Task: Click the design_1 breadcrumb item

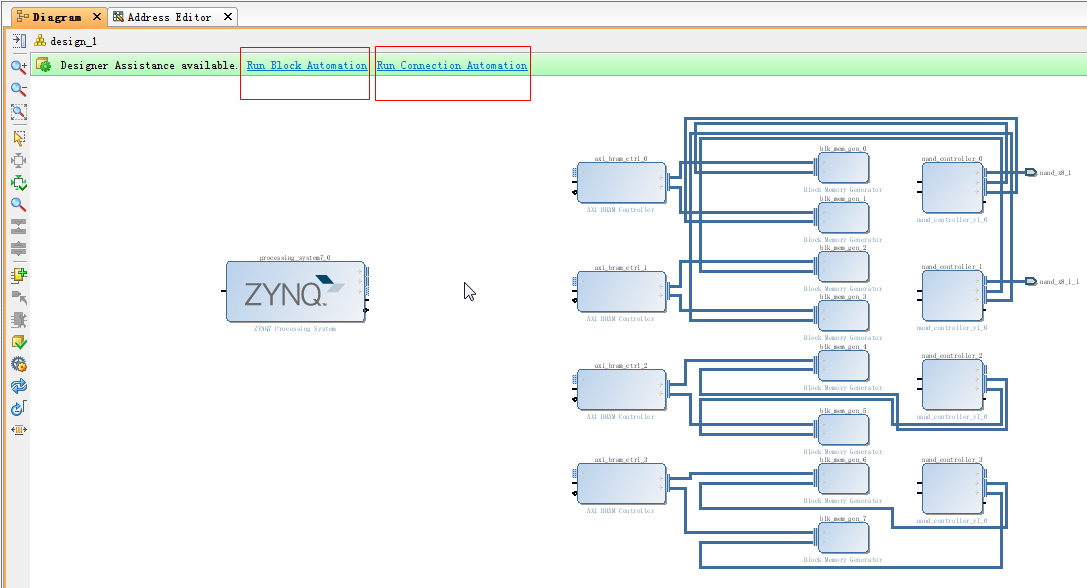Action: coord(72,41)
